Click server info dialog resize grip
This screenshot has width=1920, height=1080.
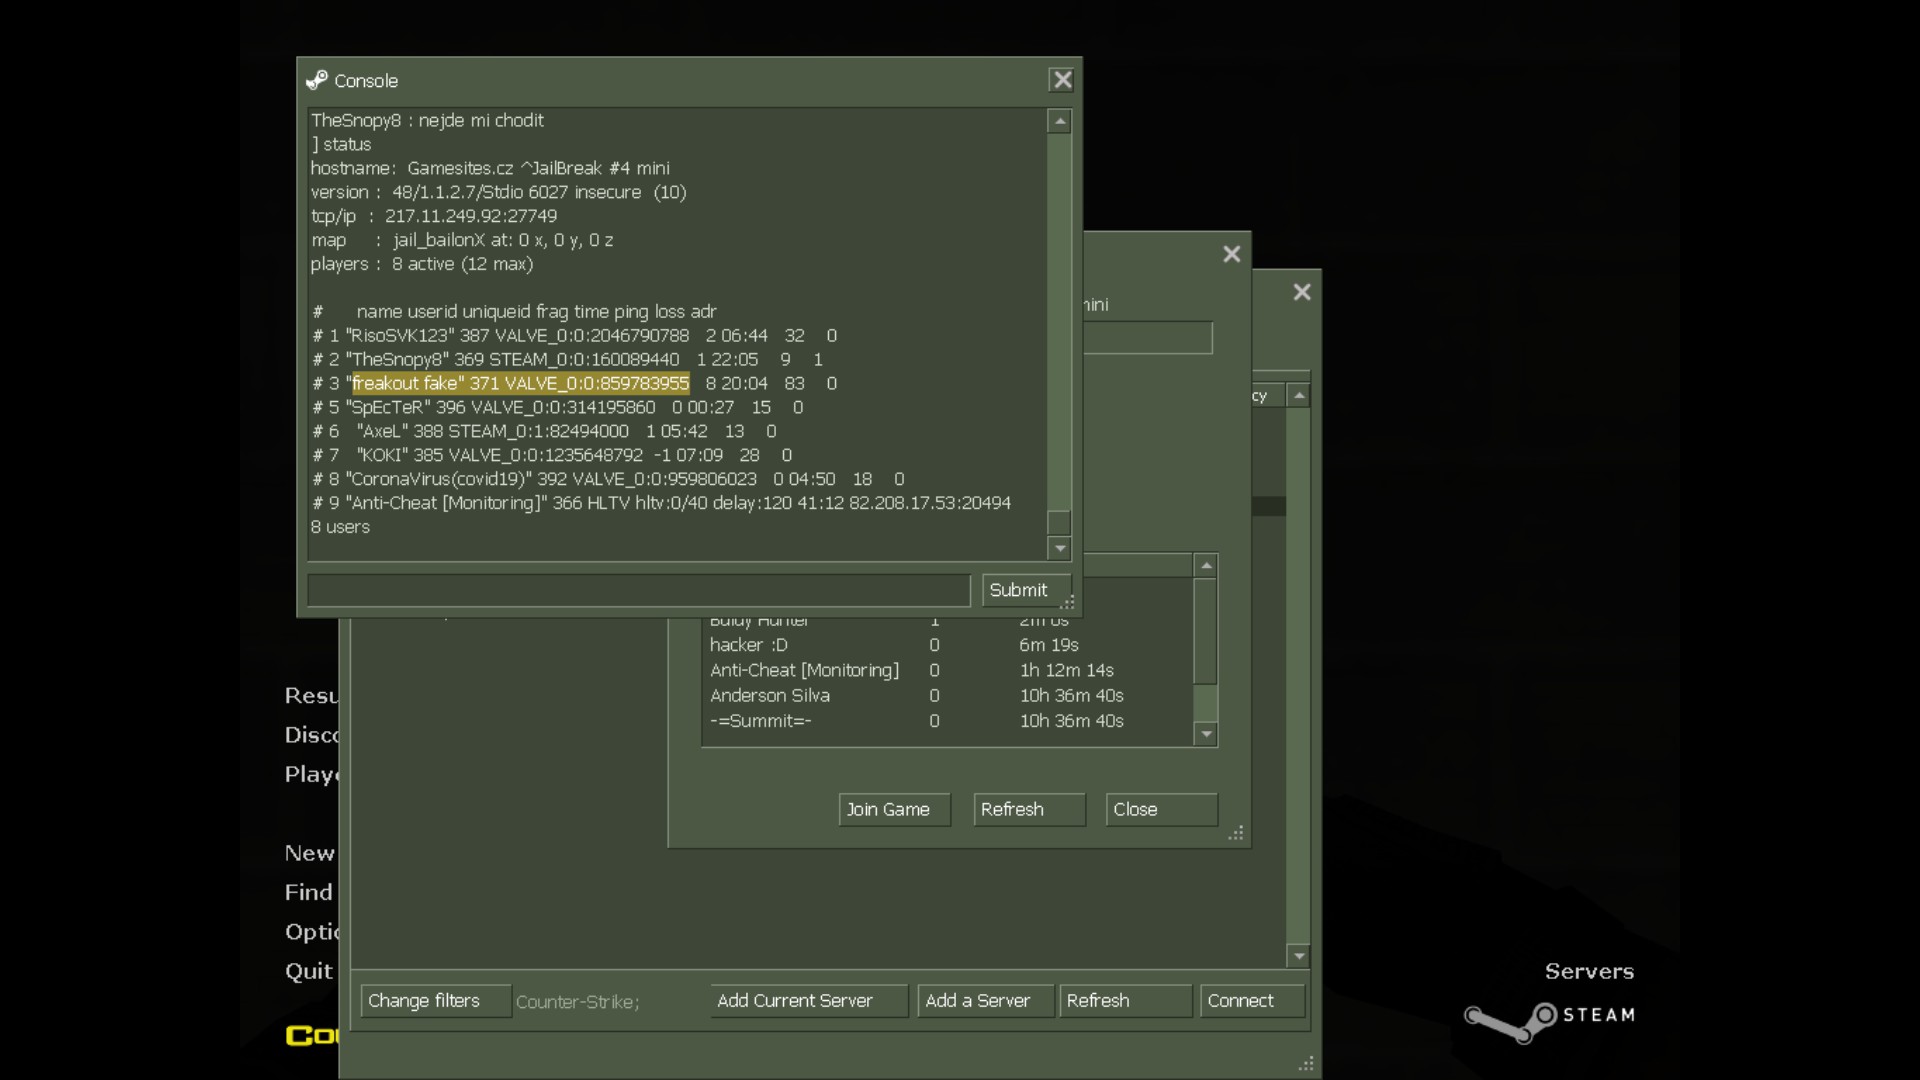[x=1236, y=833]
